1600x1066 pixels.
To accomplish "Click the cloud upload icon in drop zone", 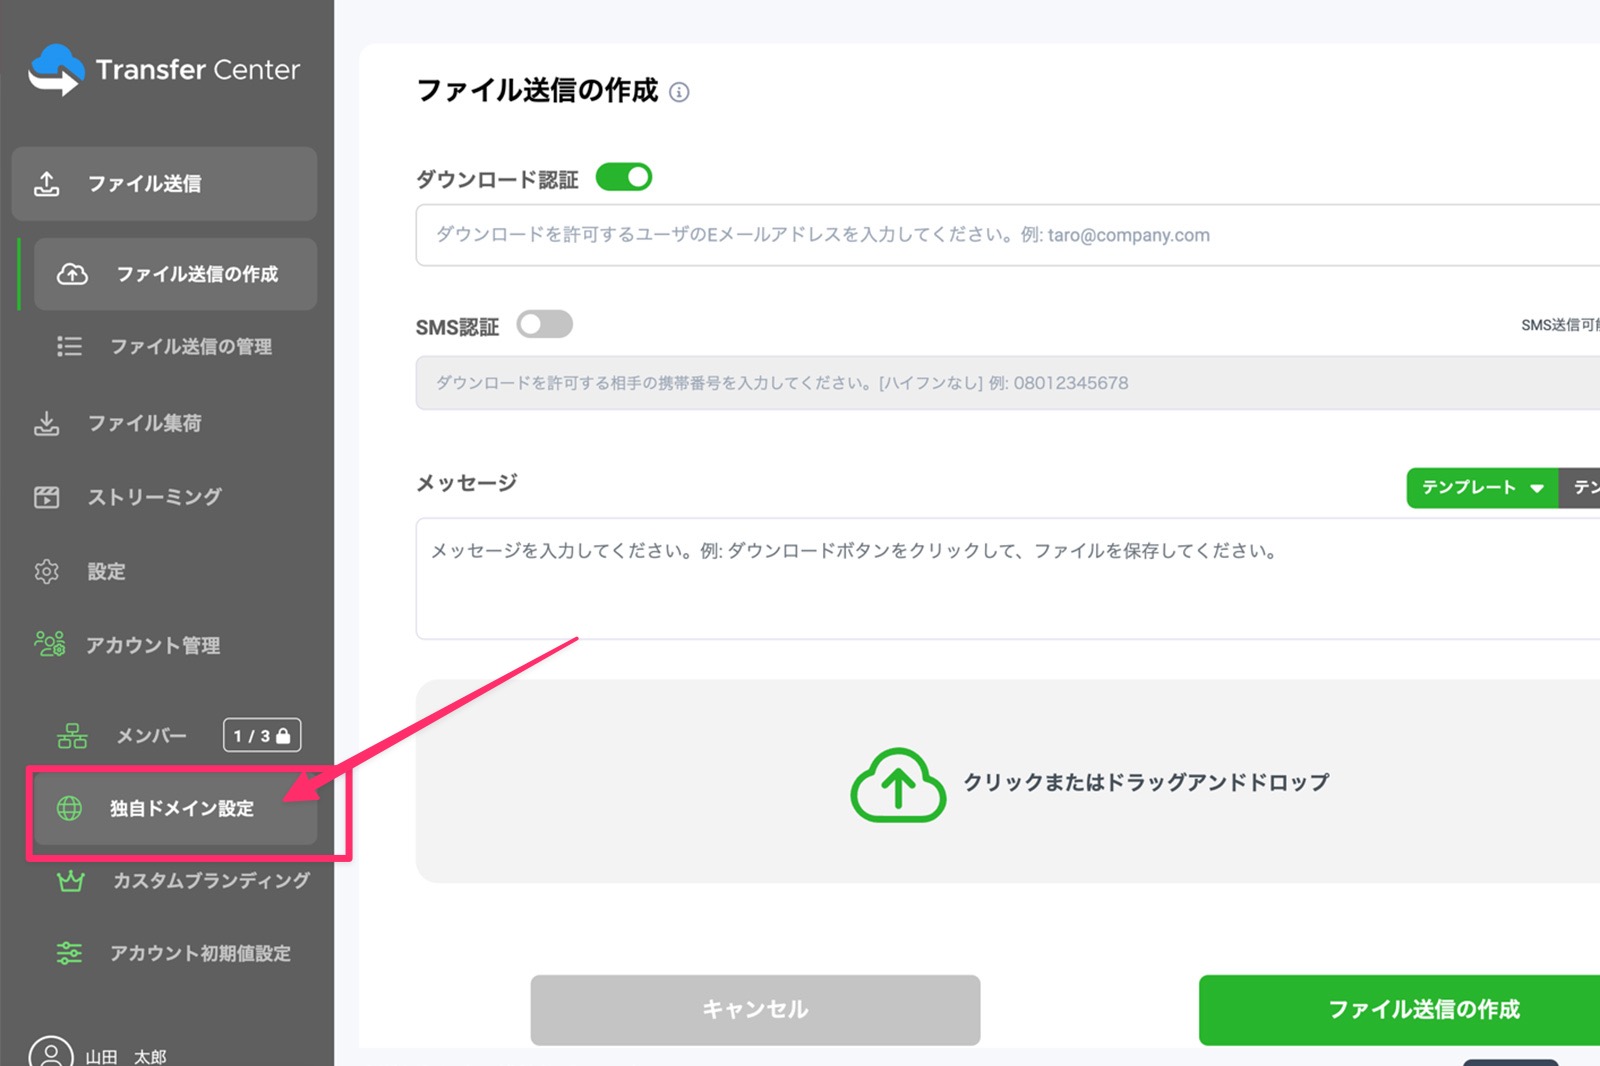I will 897,785.
